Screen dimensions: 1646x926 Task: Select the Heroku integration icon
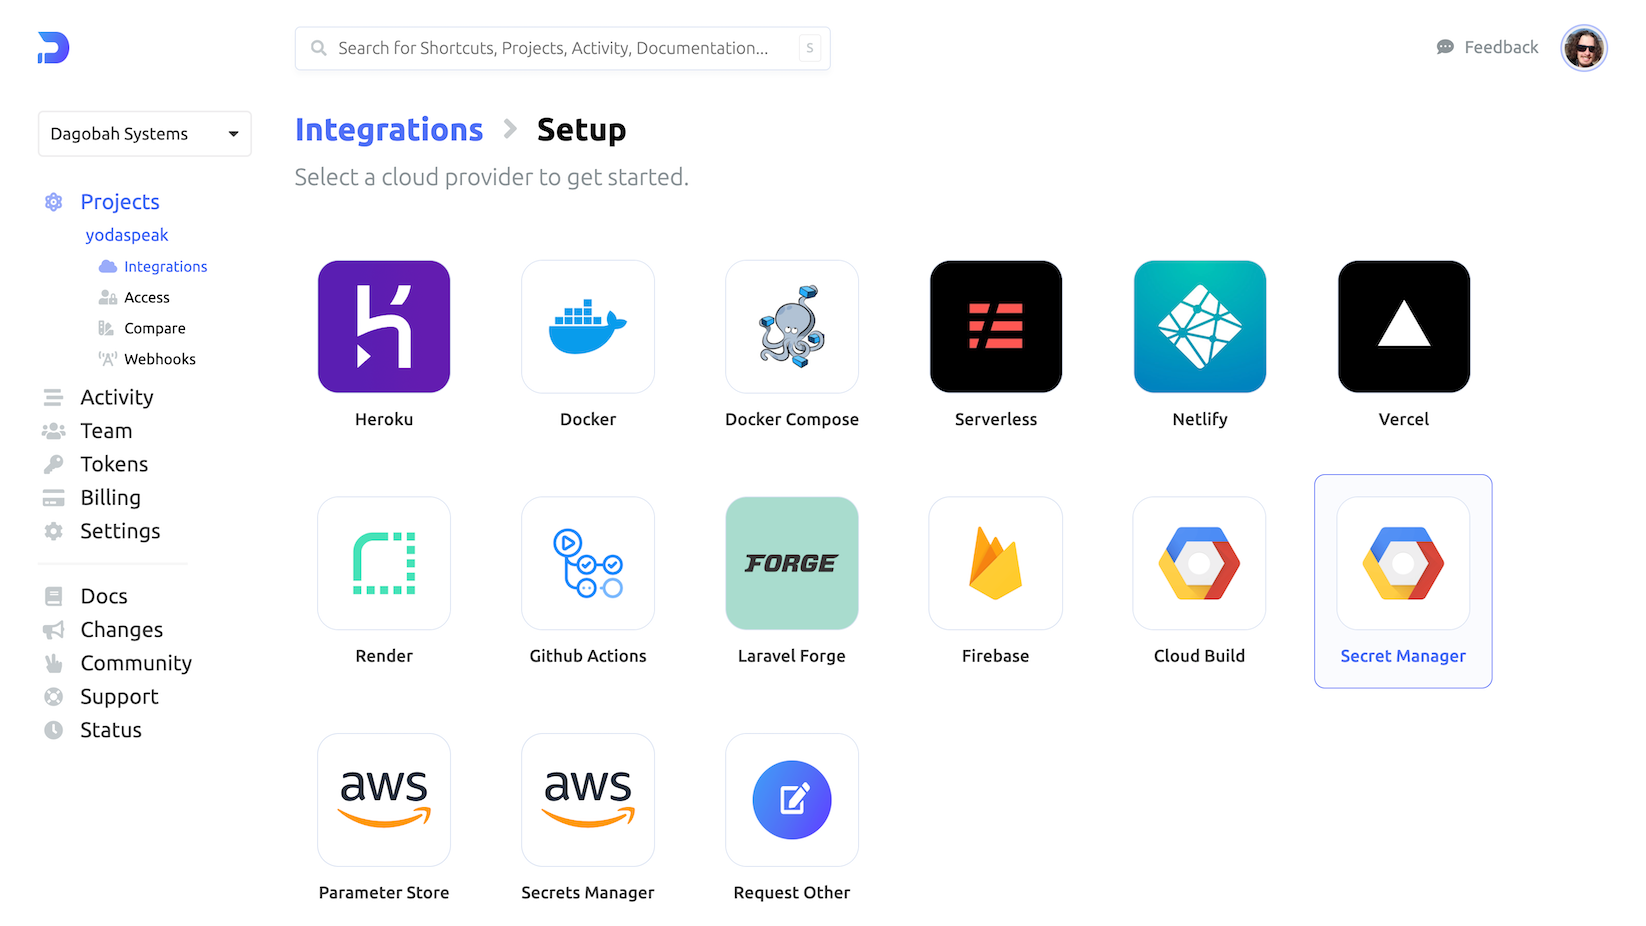[x=384, y=326]
